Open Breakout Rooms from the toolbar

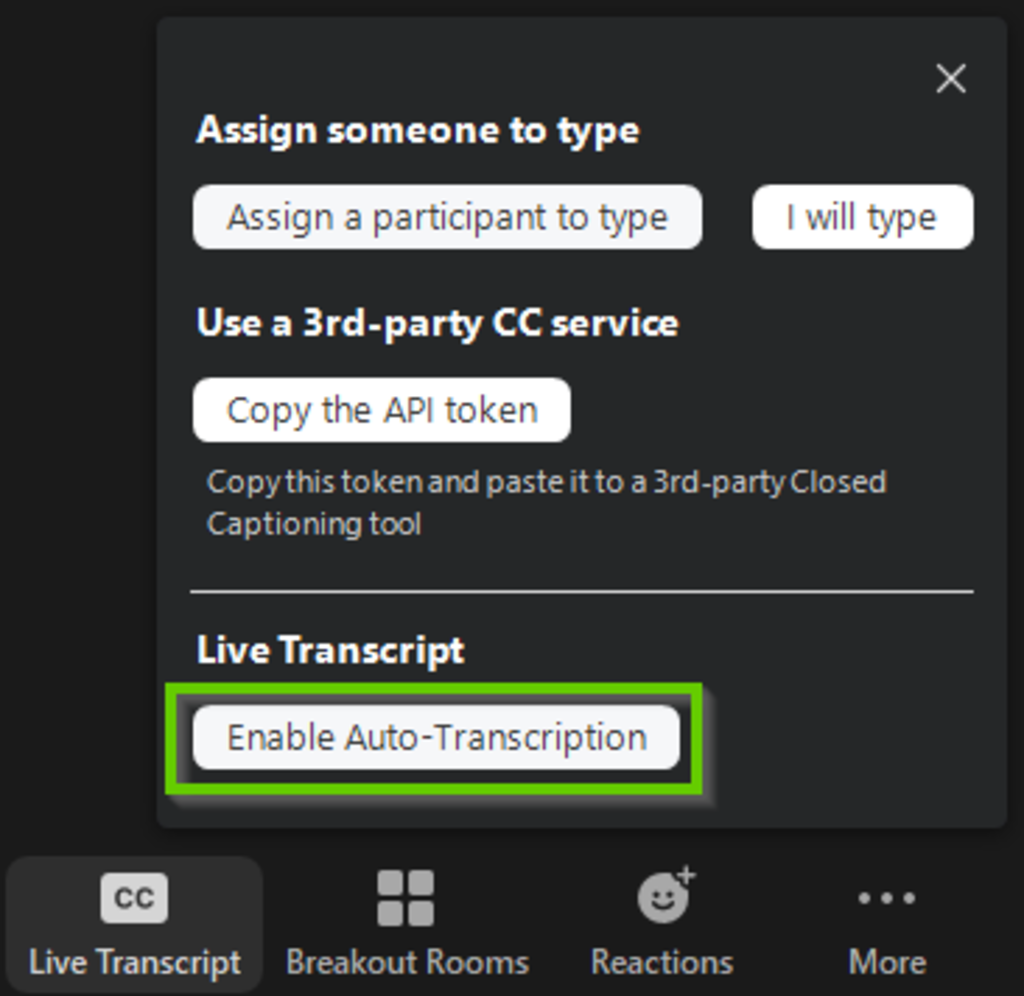click(x=407, y=922)
